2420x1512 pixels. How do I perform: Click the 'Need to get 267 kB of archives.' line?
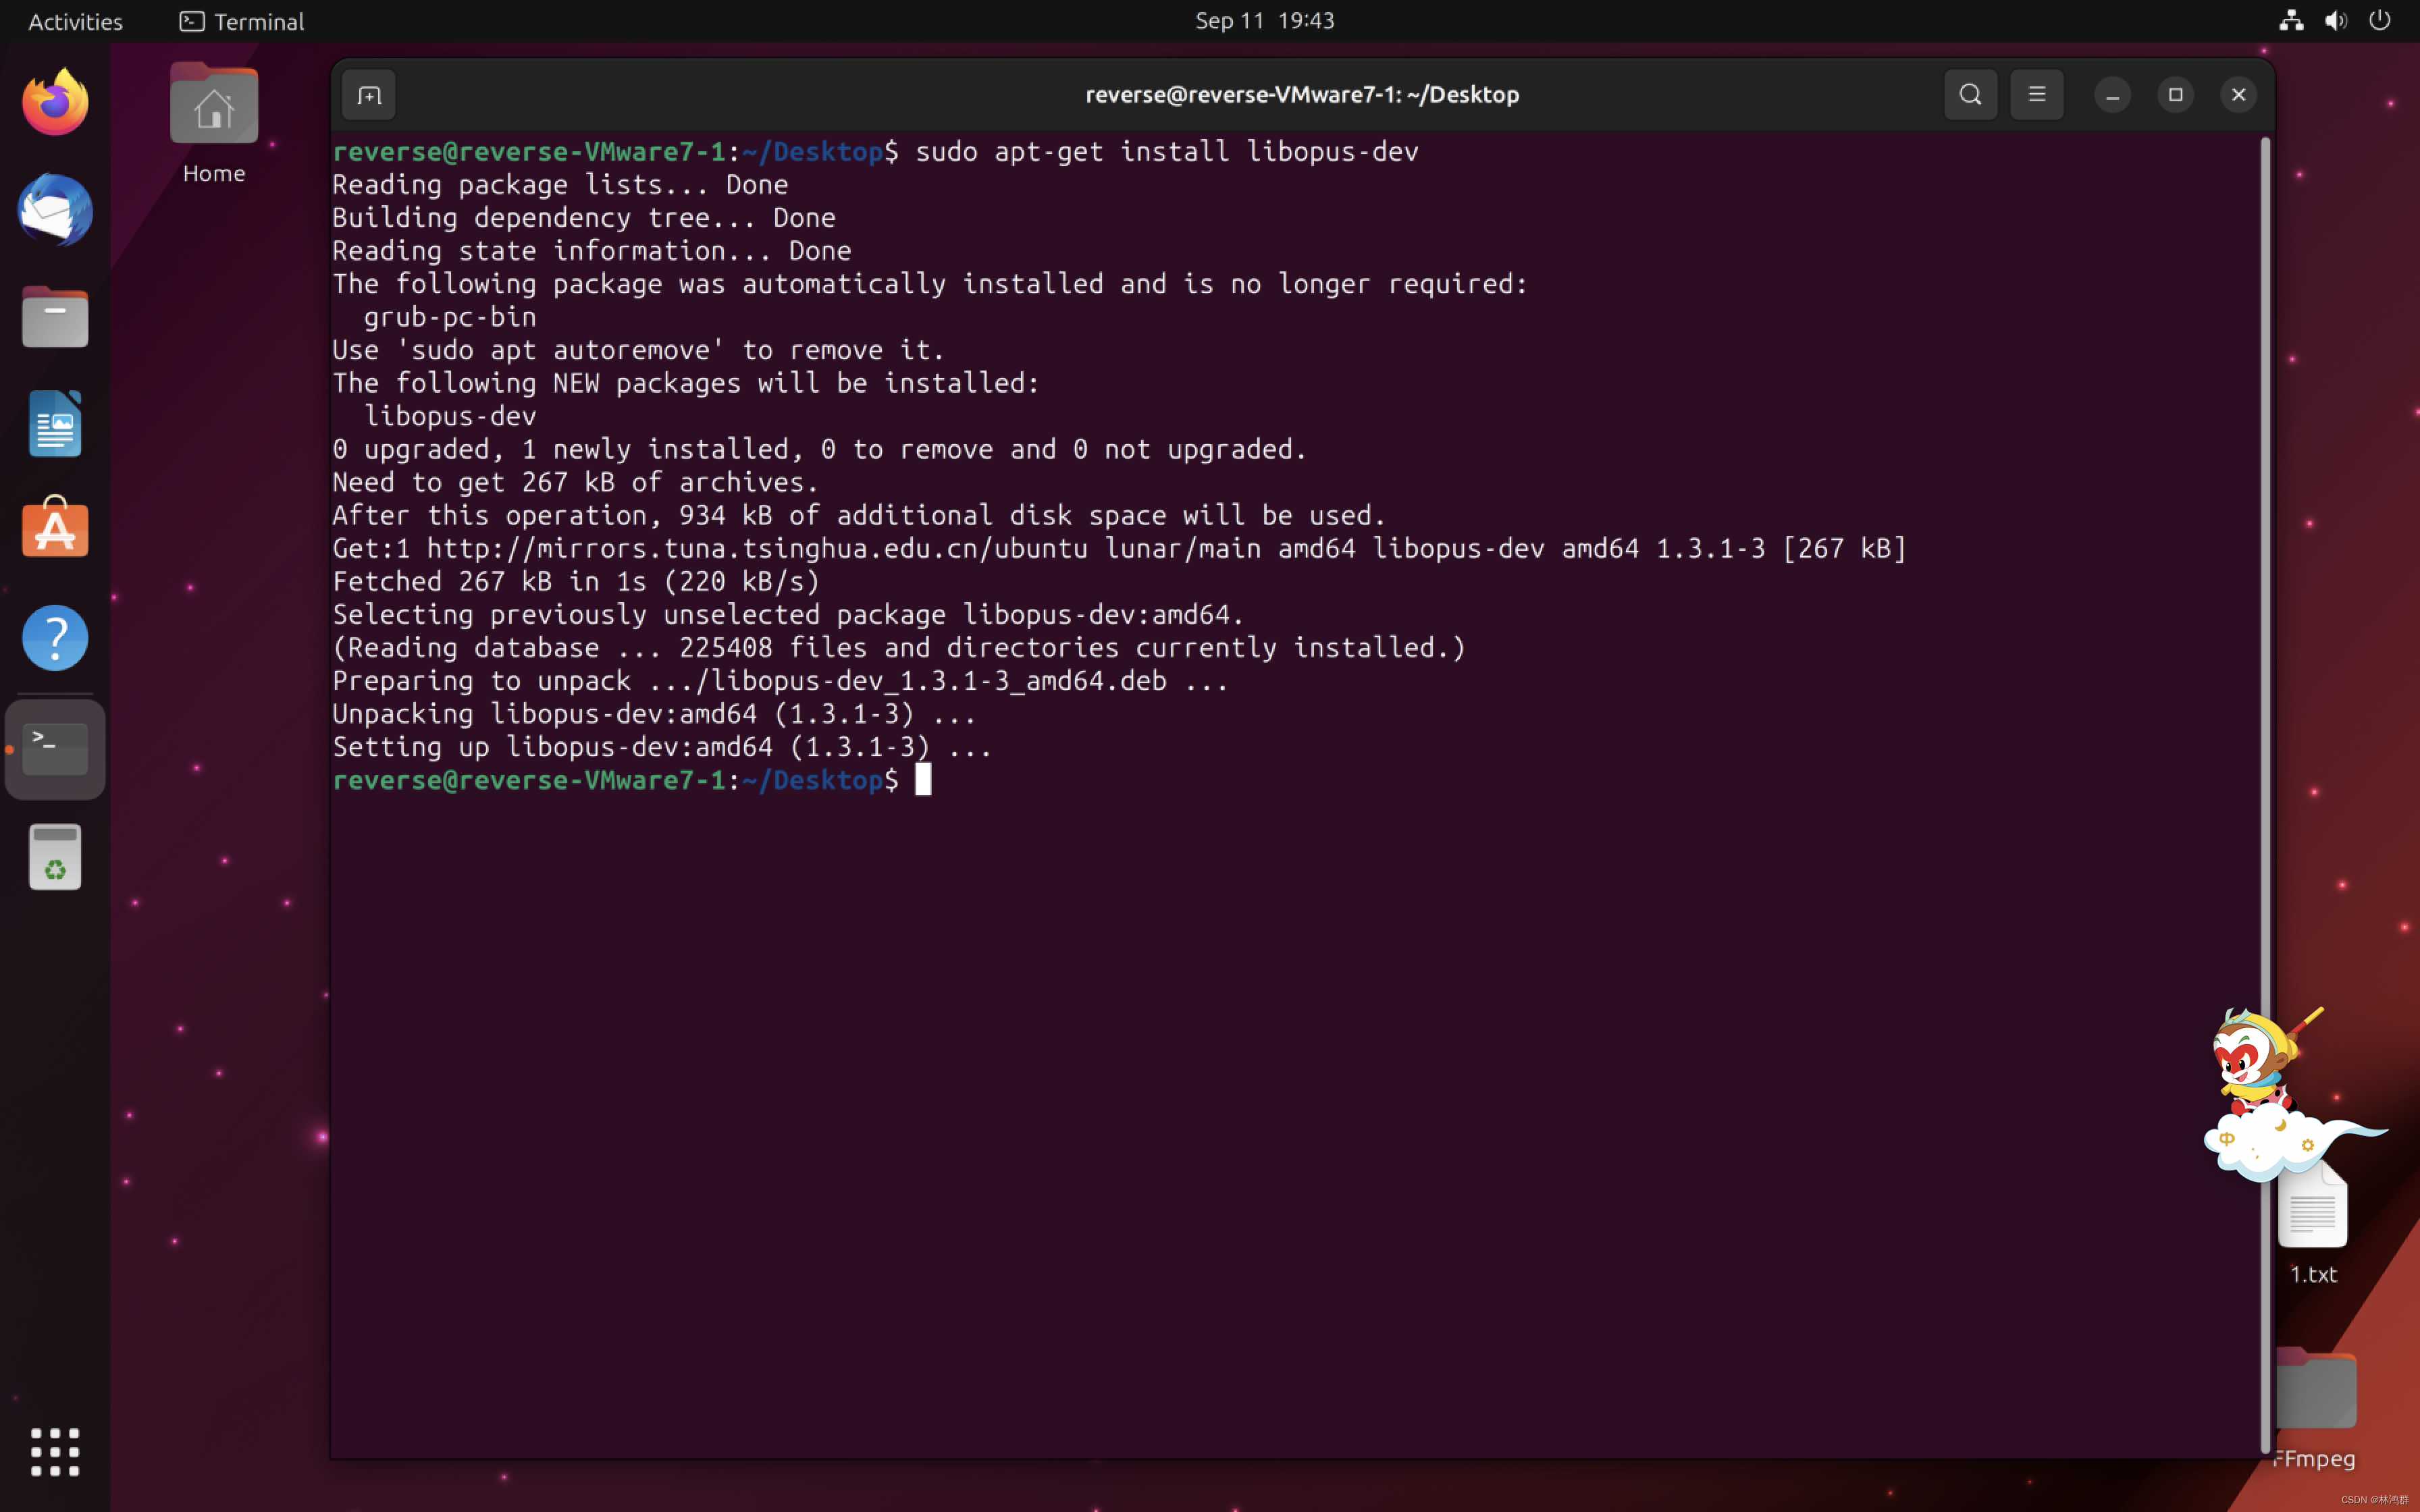tap(576, 483)
